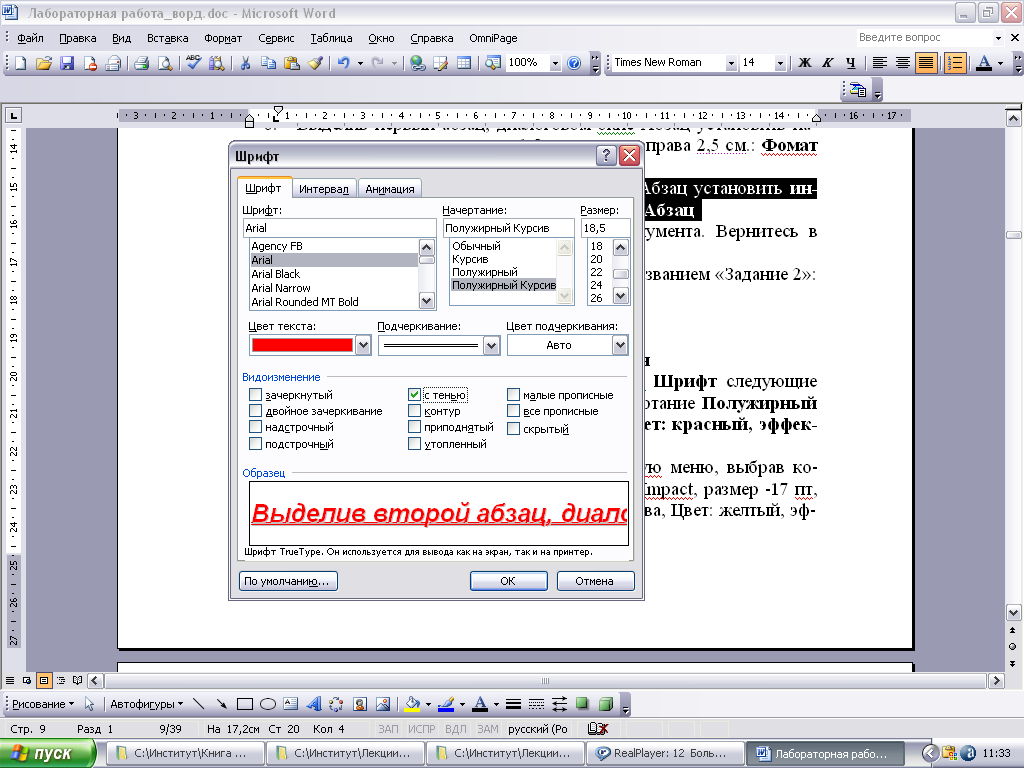Open the Формат menu
Viewport: 1024px width, 768px height.
pyautogui.click(x=223, y=38)
